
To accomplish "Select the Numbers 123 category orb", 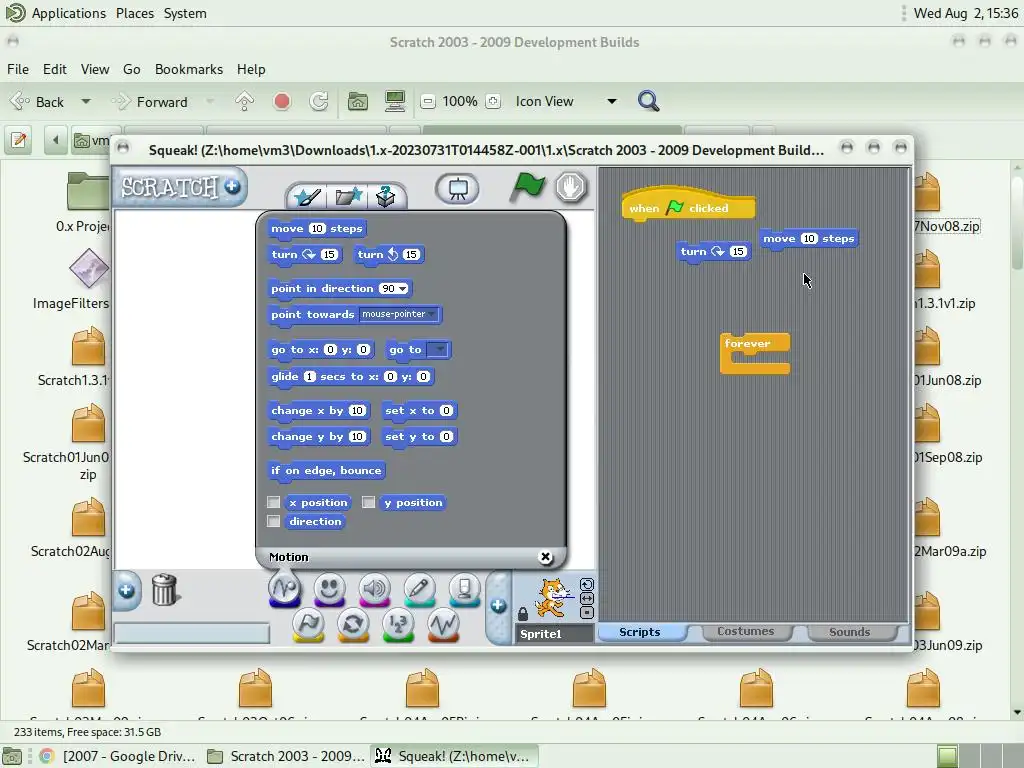I will pyautogui.click(x=398, y=624).
